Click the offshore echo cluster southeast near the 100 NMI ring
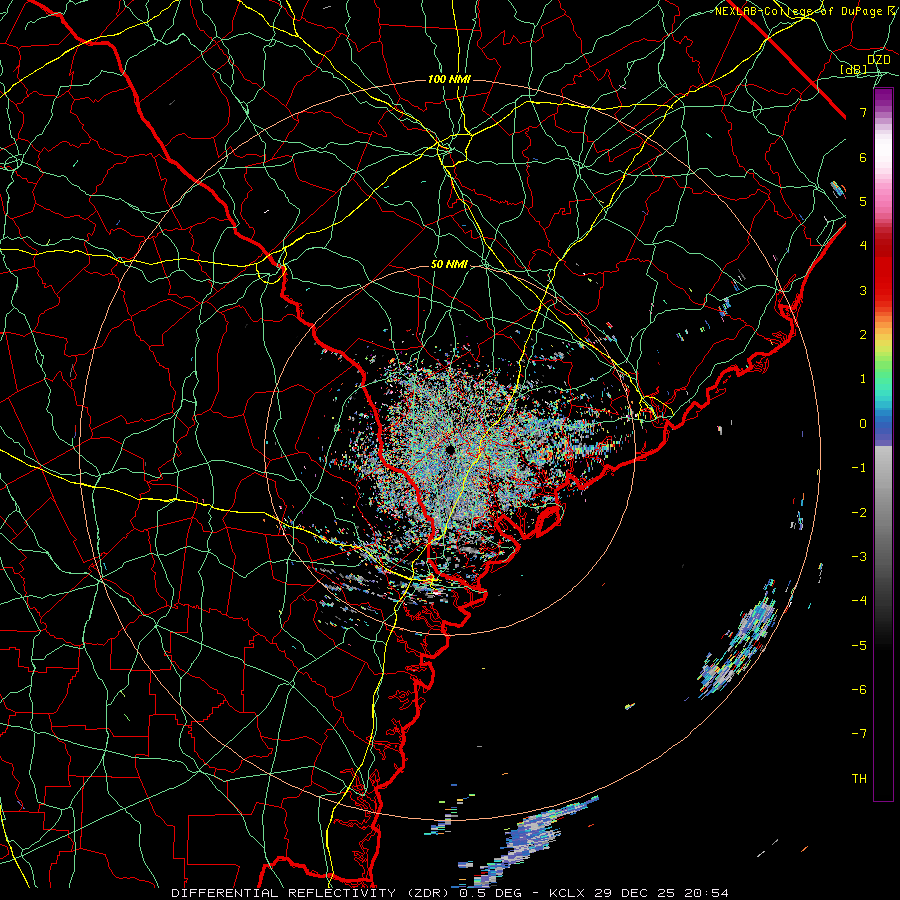Screen dimensions: 900x900 pyautogui.click(x=740, y=640)
